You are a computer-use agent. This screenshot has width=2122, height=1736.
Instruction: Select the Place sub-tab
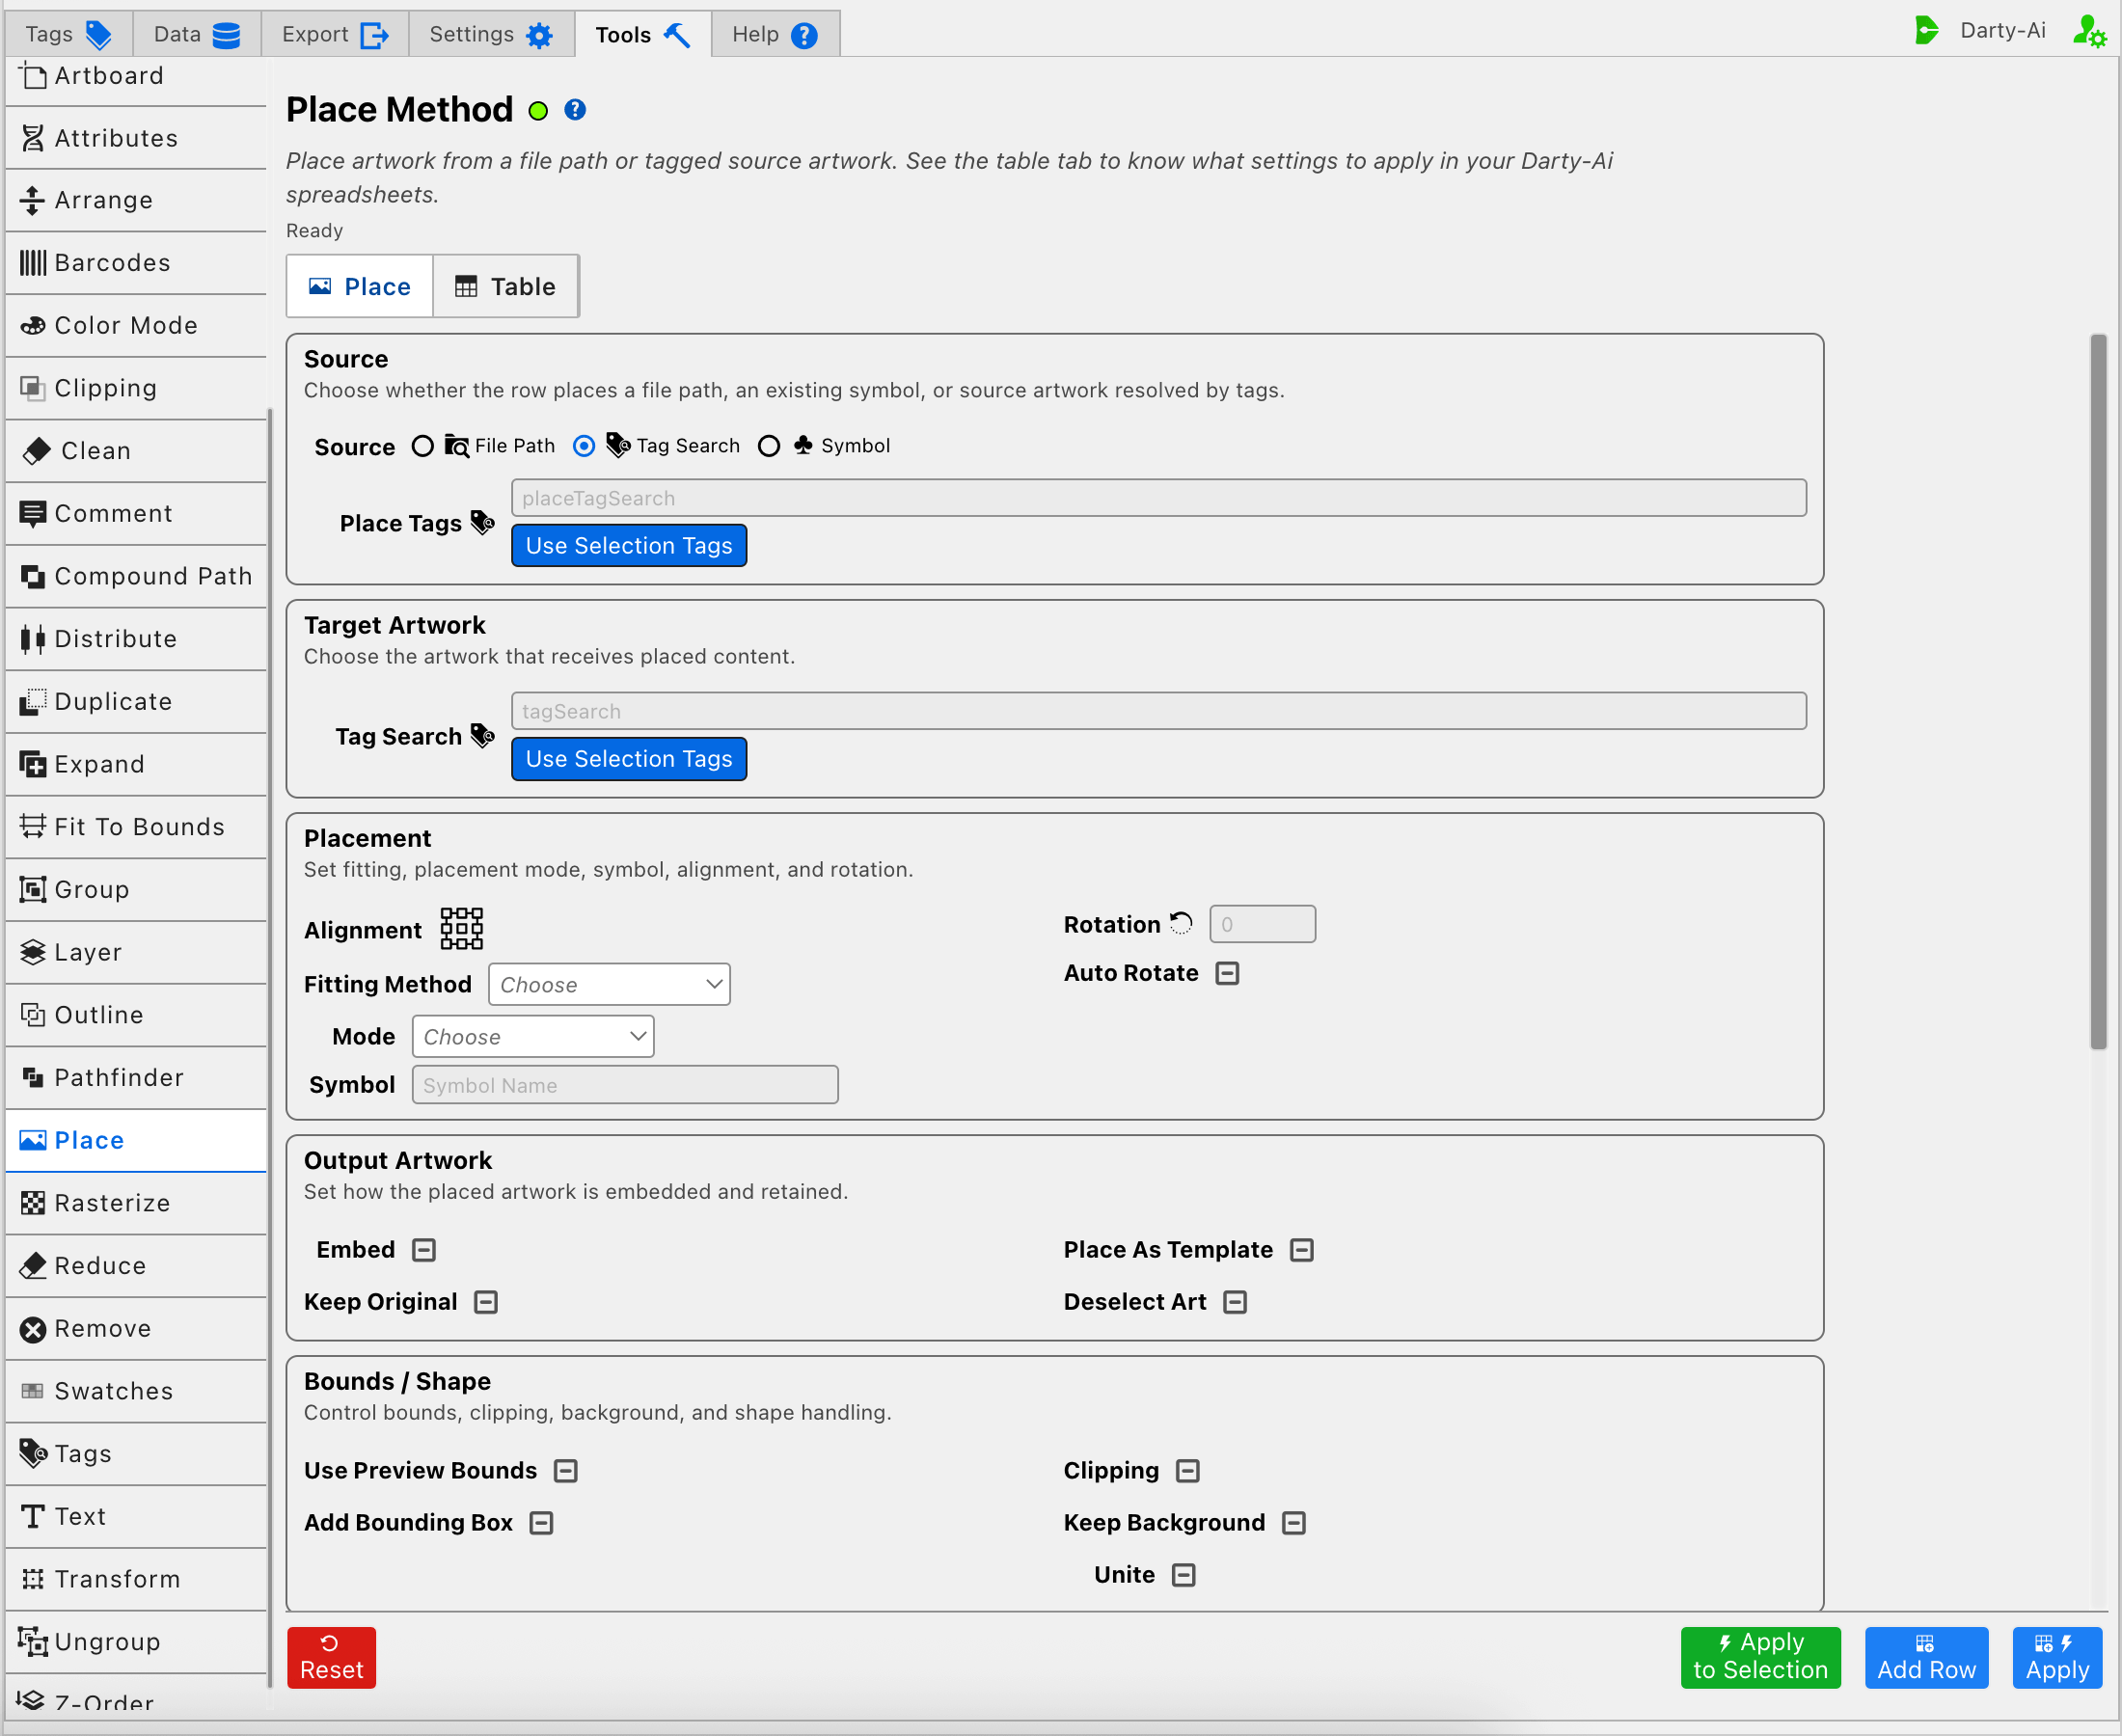[x=360, y=287]
